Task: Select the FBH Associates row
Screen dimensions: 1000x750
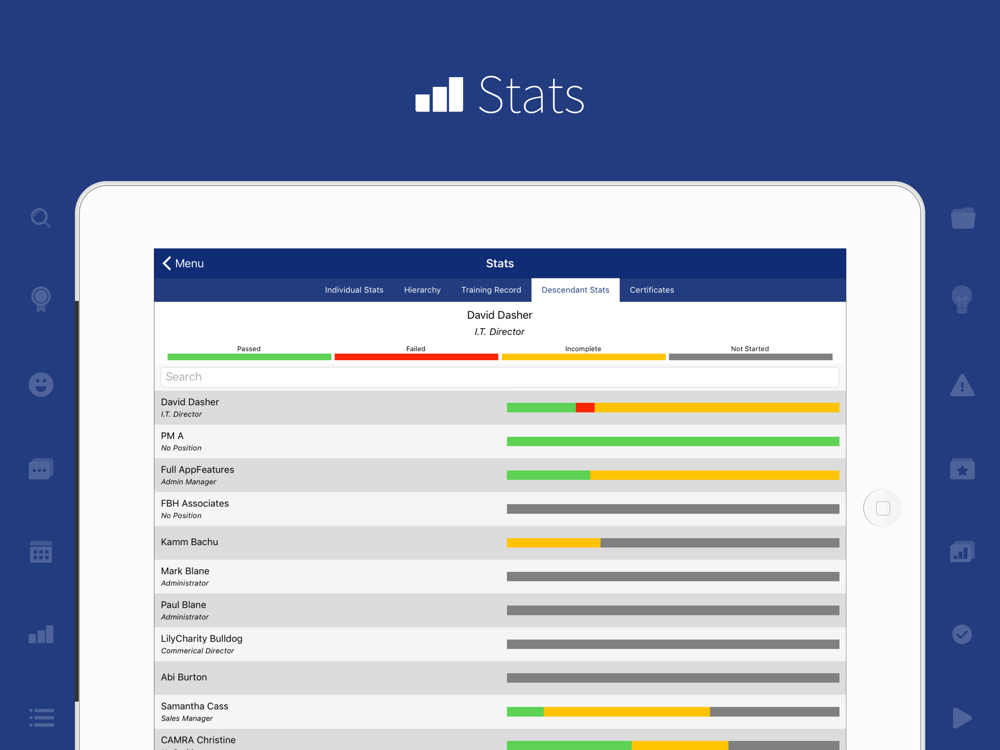Action: point(500,509)
